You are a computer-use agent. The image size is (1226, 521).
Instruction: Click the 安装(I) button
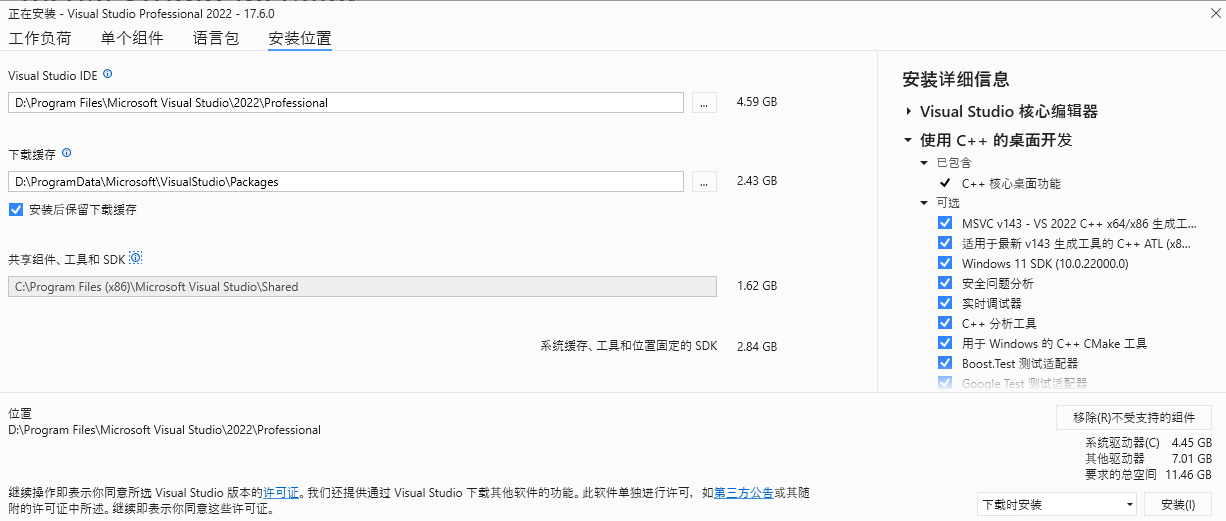tap(1178, 504)
